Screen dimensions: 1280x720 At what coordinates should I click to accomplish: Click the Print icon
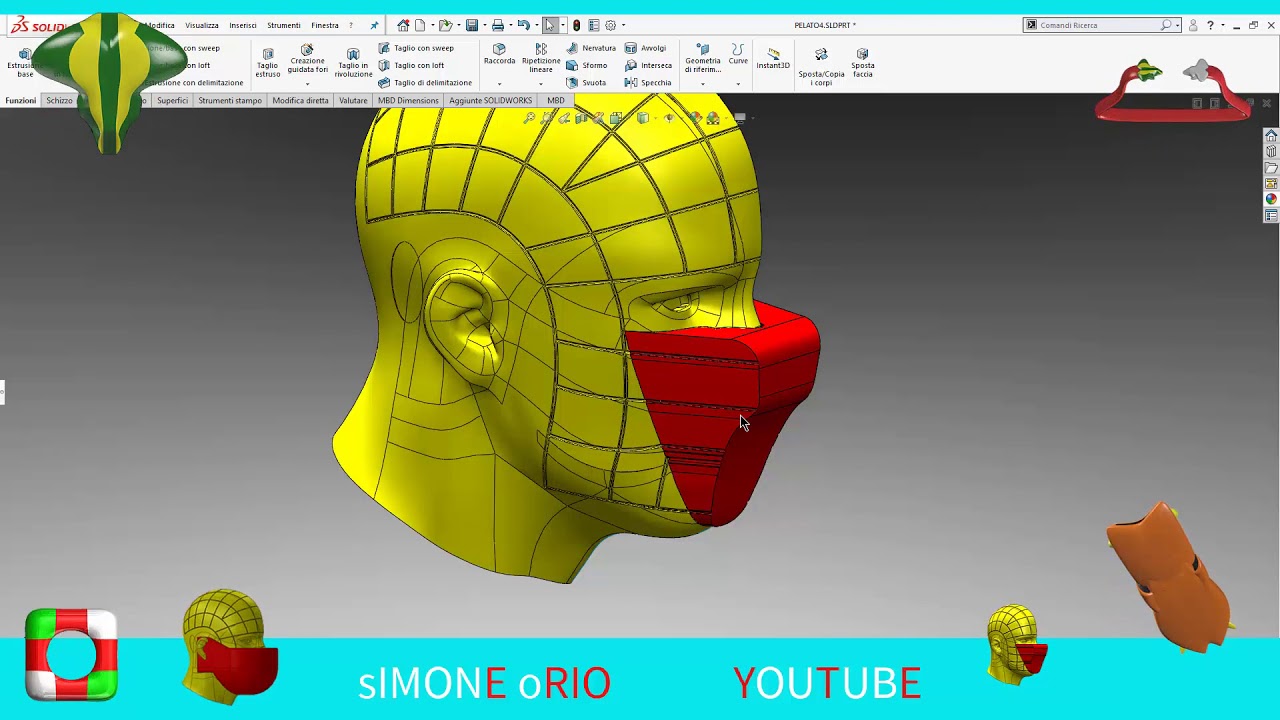click(x=498, y=25)
